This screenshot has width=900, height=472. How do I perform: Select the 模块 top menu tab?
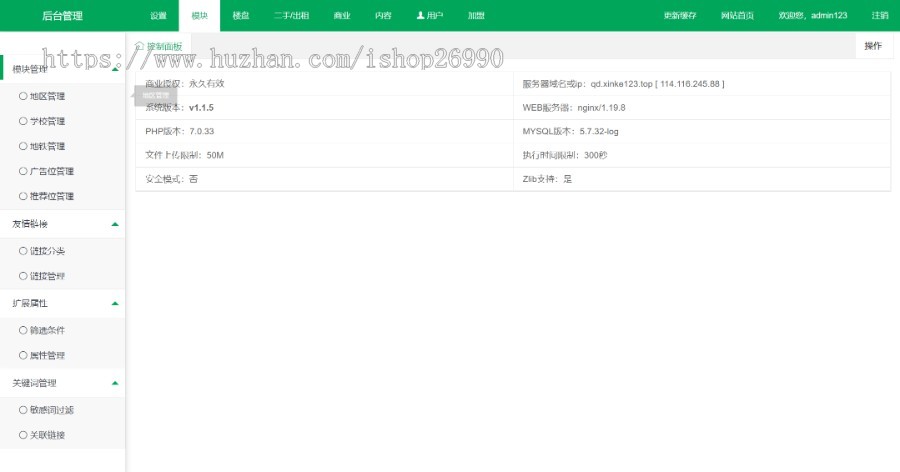pos(200,16)
